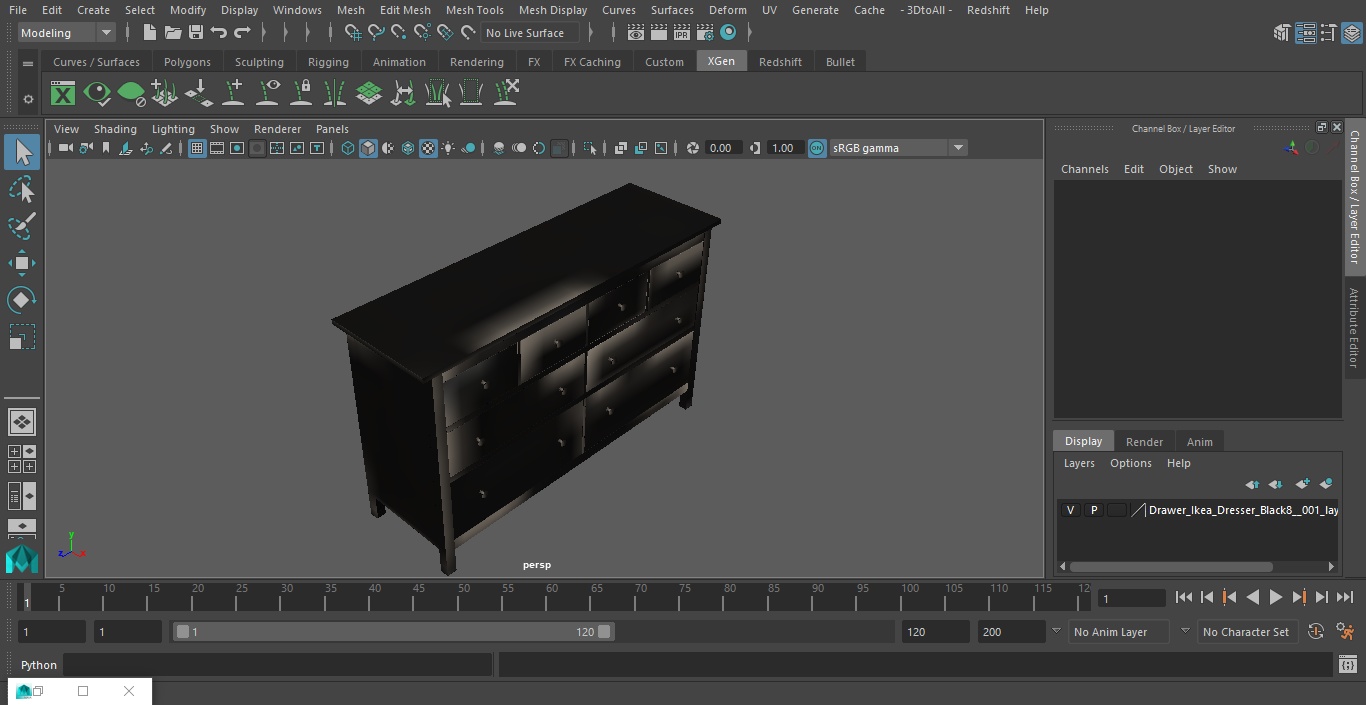Switch to the Rigging shelf tab
This screenshot has height=705, width=1366.
click(328, 62)
